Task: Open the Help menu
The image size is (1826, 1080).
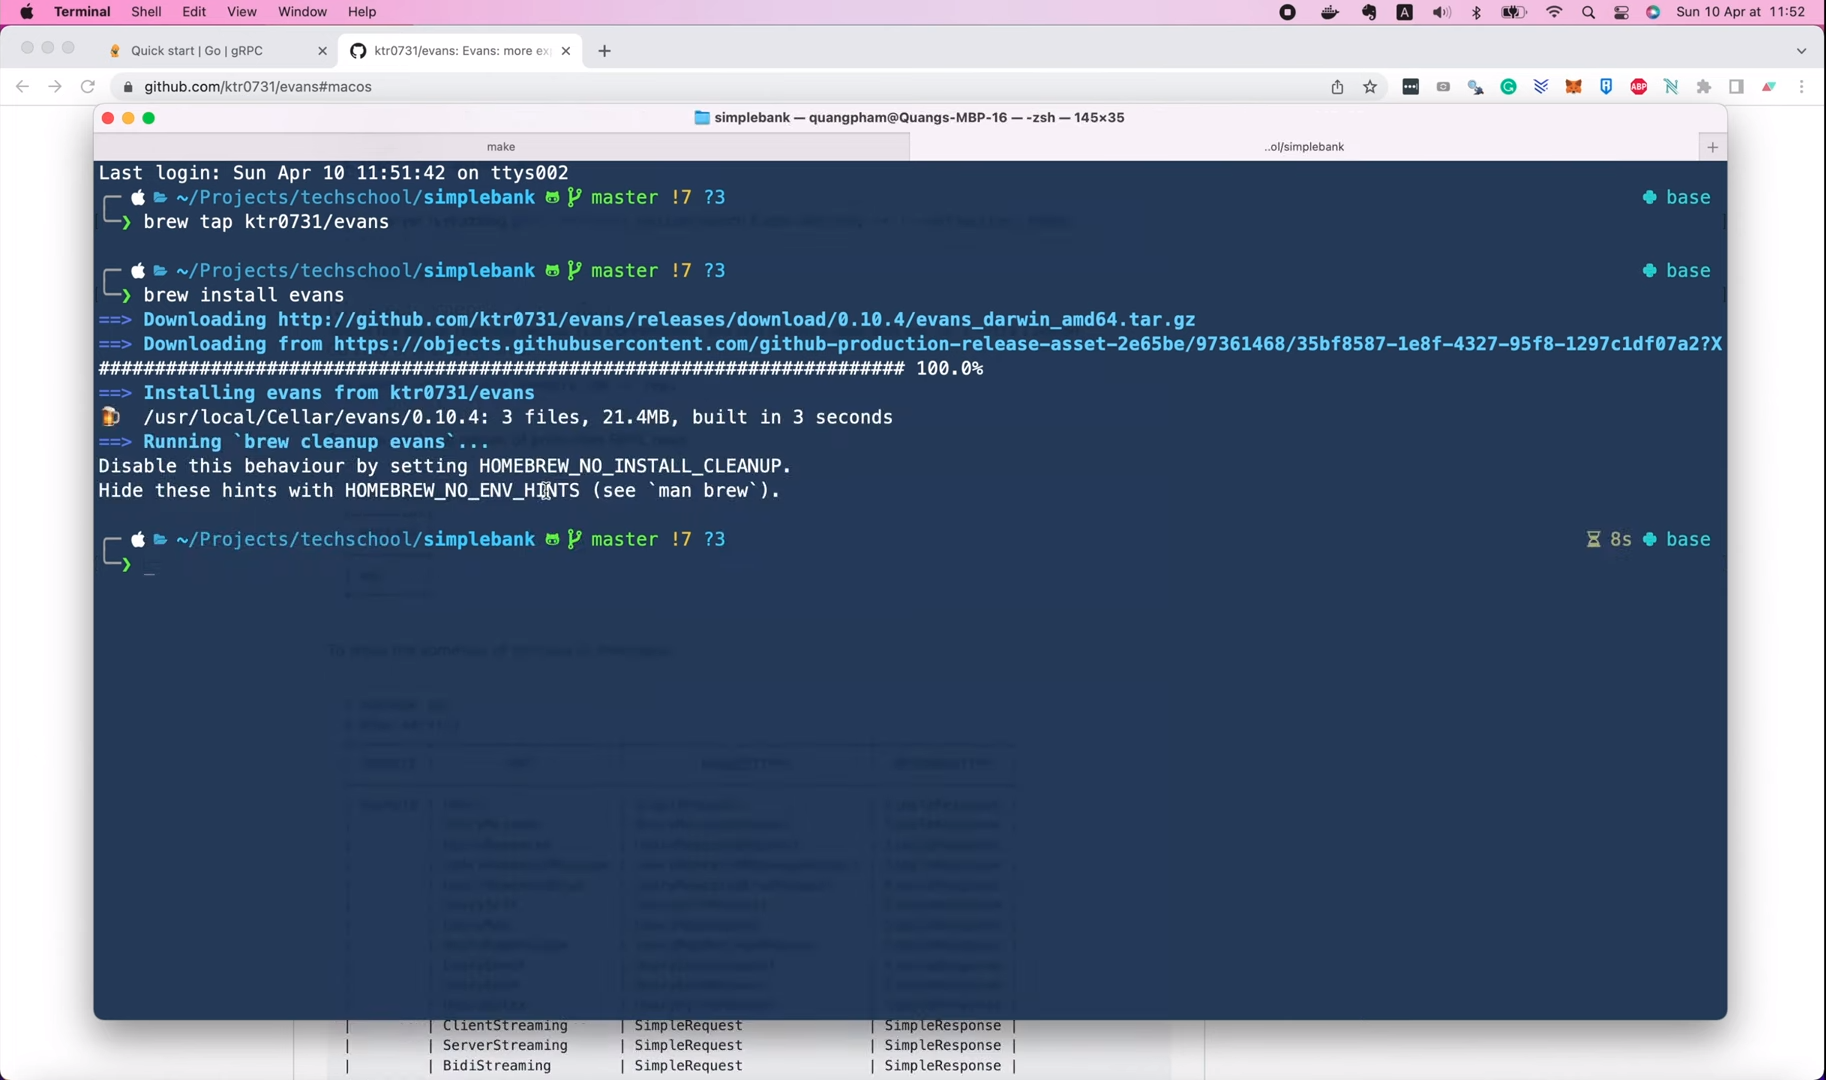Action: 362,12
